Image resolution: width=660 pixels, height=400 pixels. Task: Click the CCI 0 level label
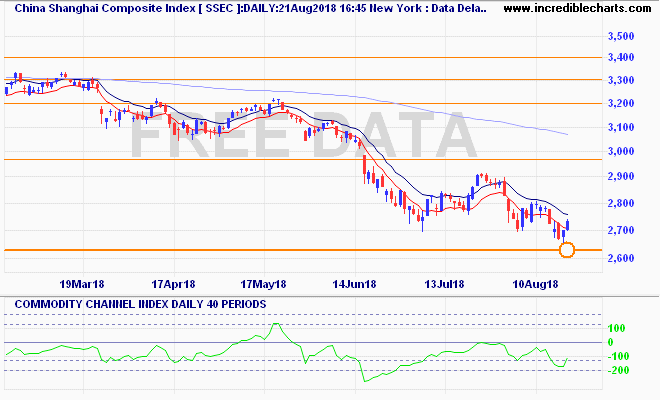[610, 342]
